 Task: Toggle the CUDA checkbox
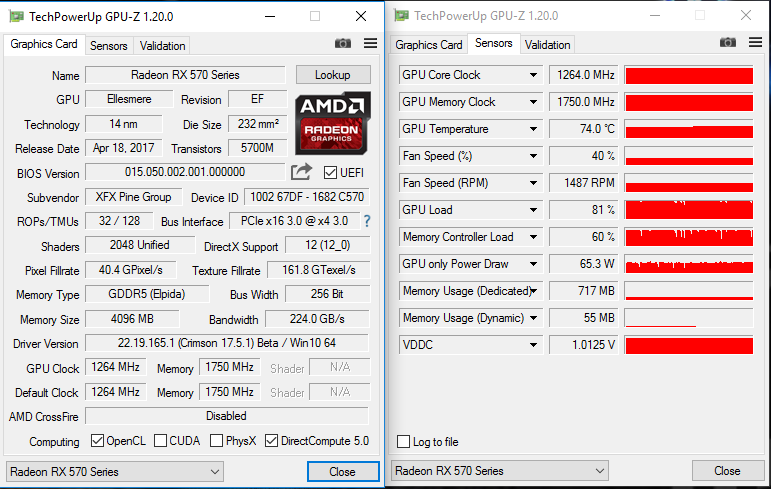click(x=160, y=441)
